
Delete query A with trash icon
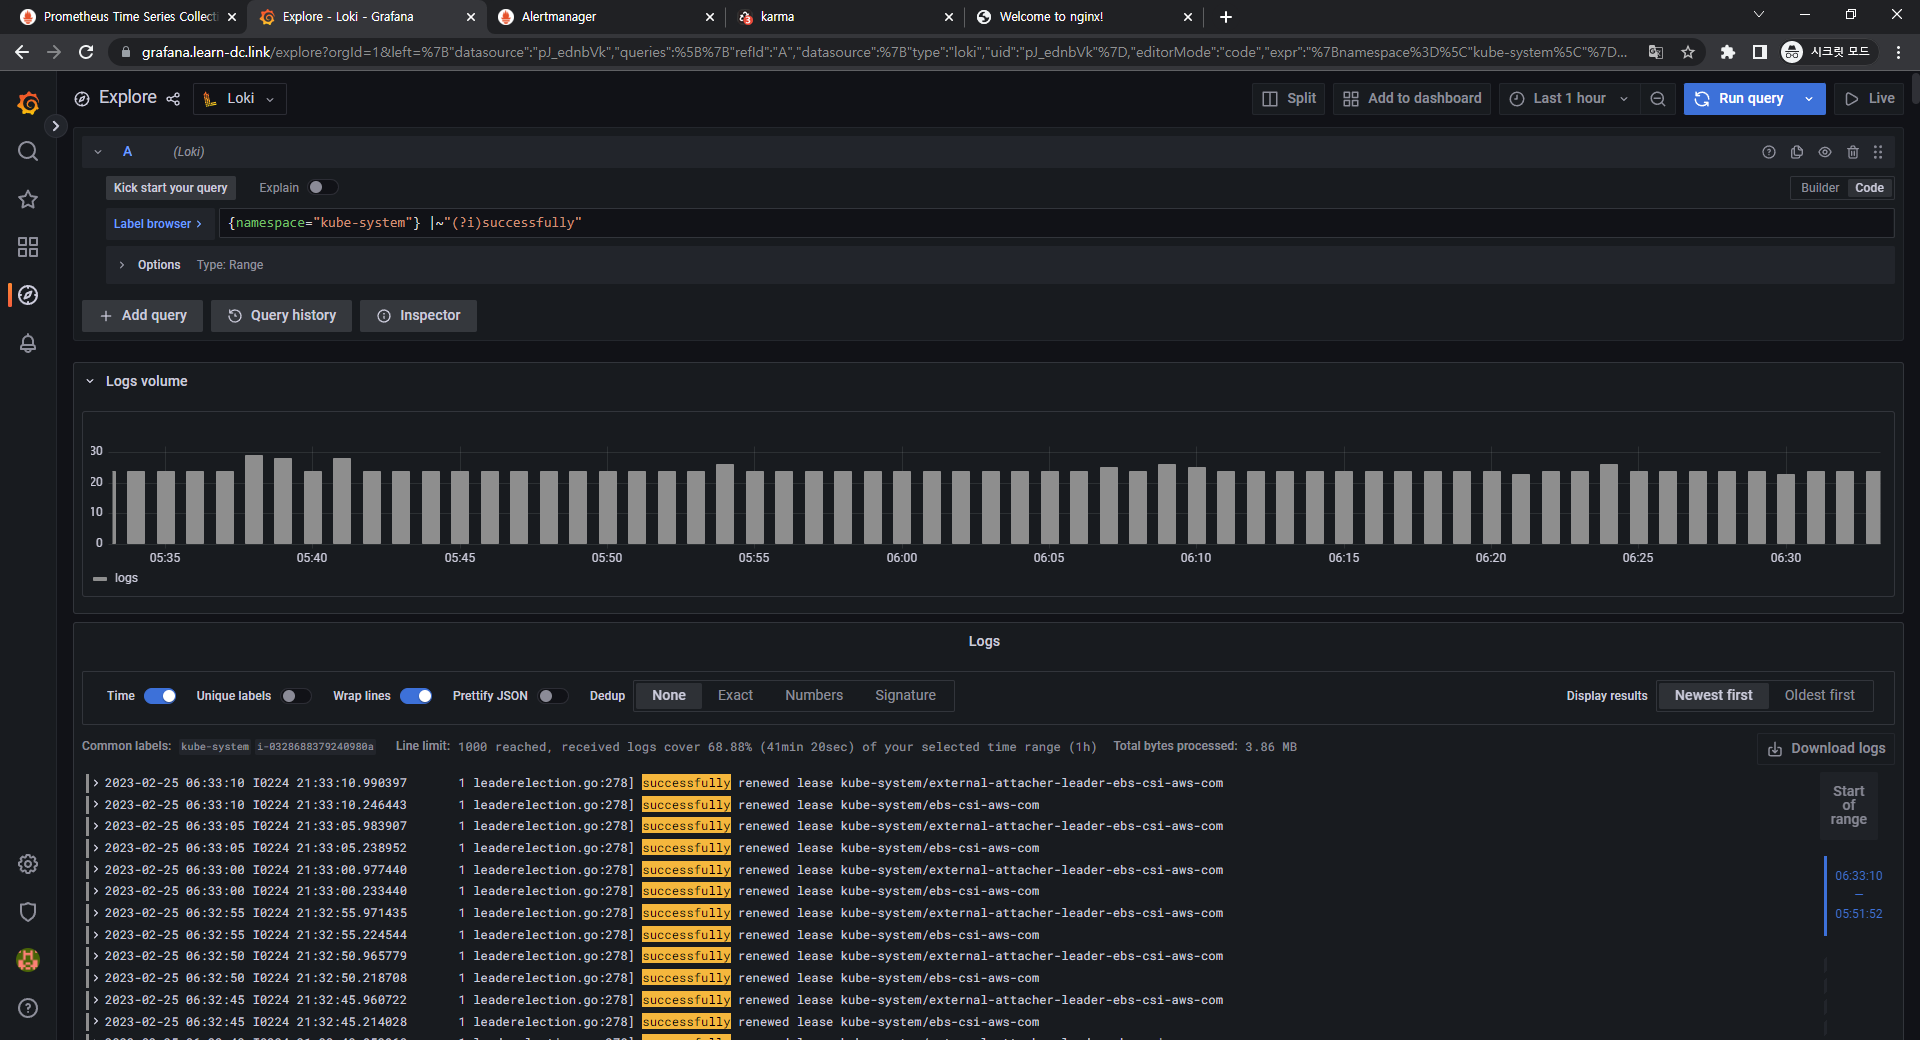tap(1852, 152)
